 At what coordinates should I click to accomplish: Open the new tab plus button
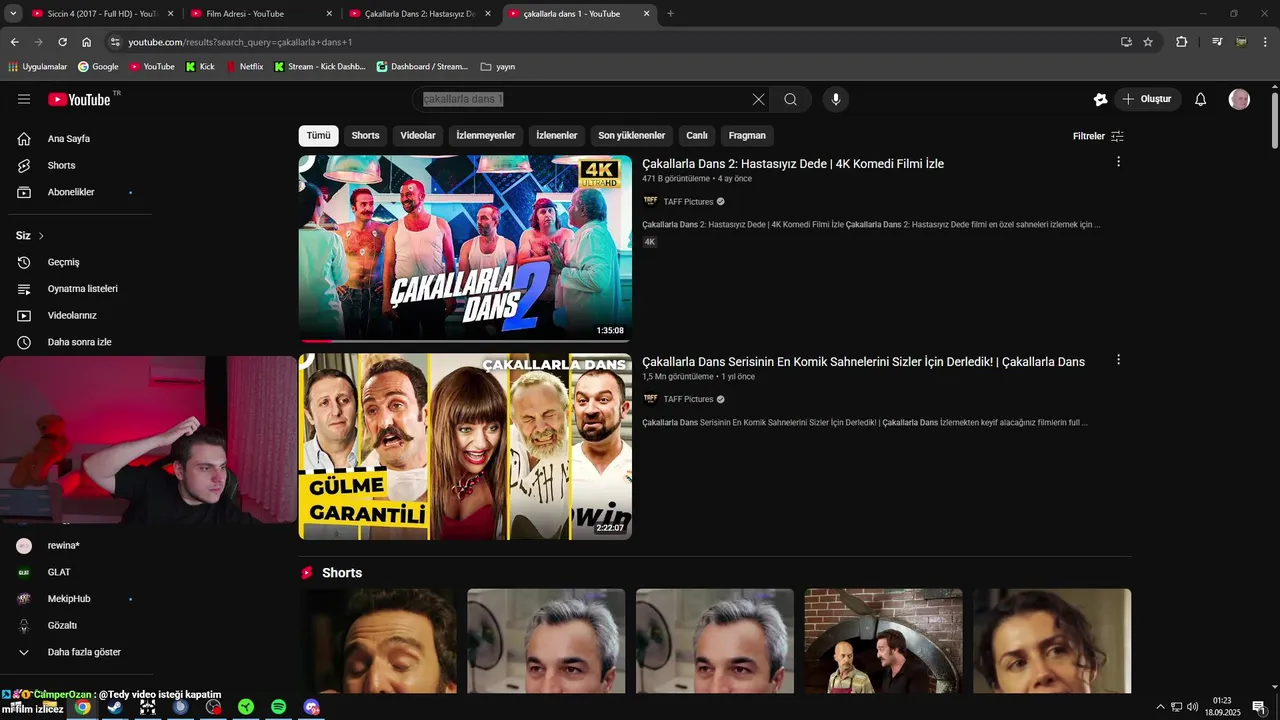[670, 14]
